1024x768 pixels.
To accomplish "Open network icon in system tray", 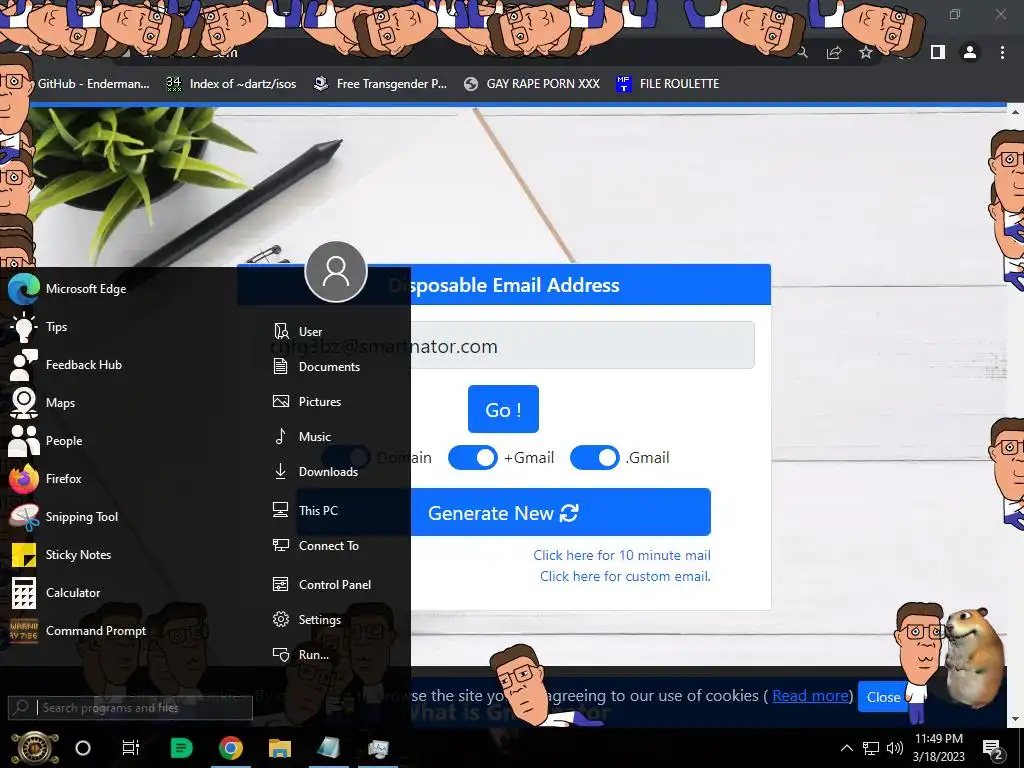I will [x=871, y=748].
